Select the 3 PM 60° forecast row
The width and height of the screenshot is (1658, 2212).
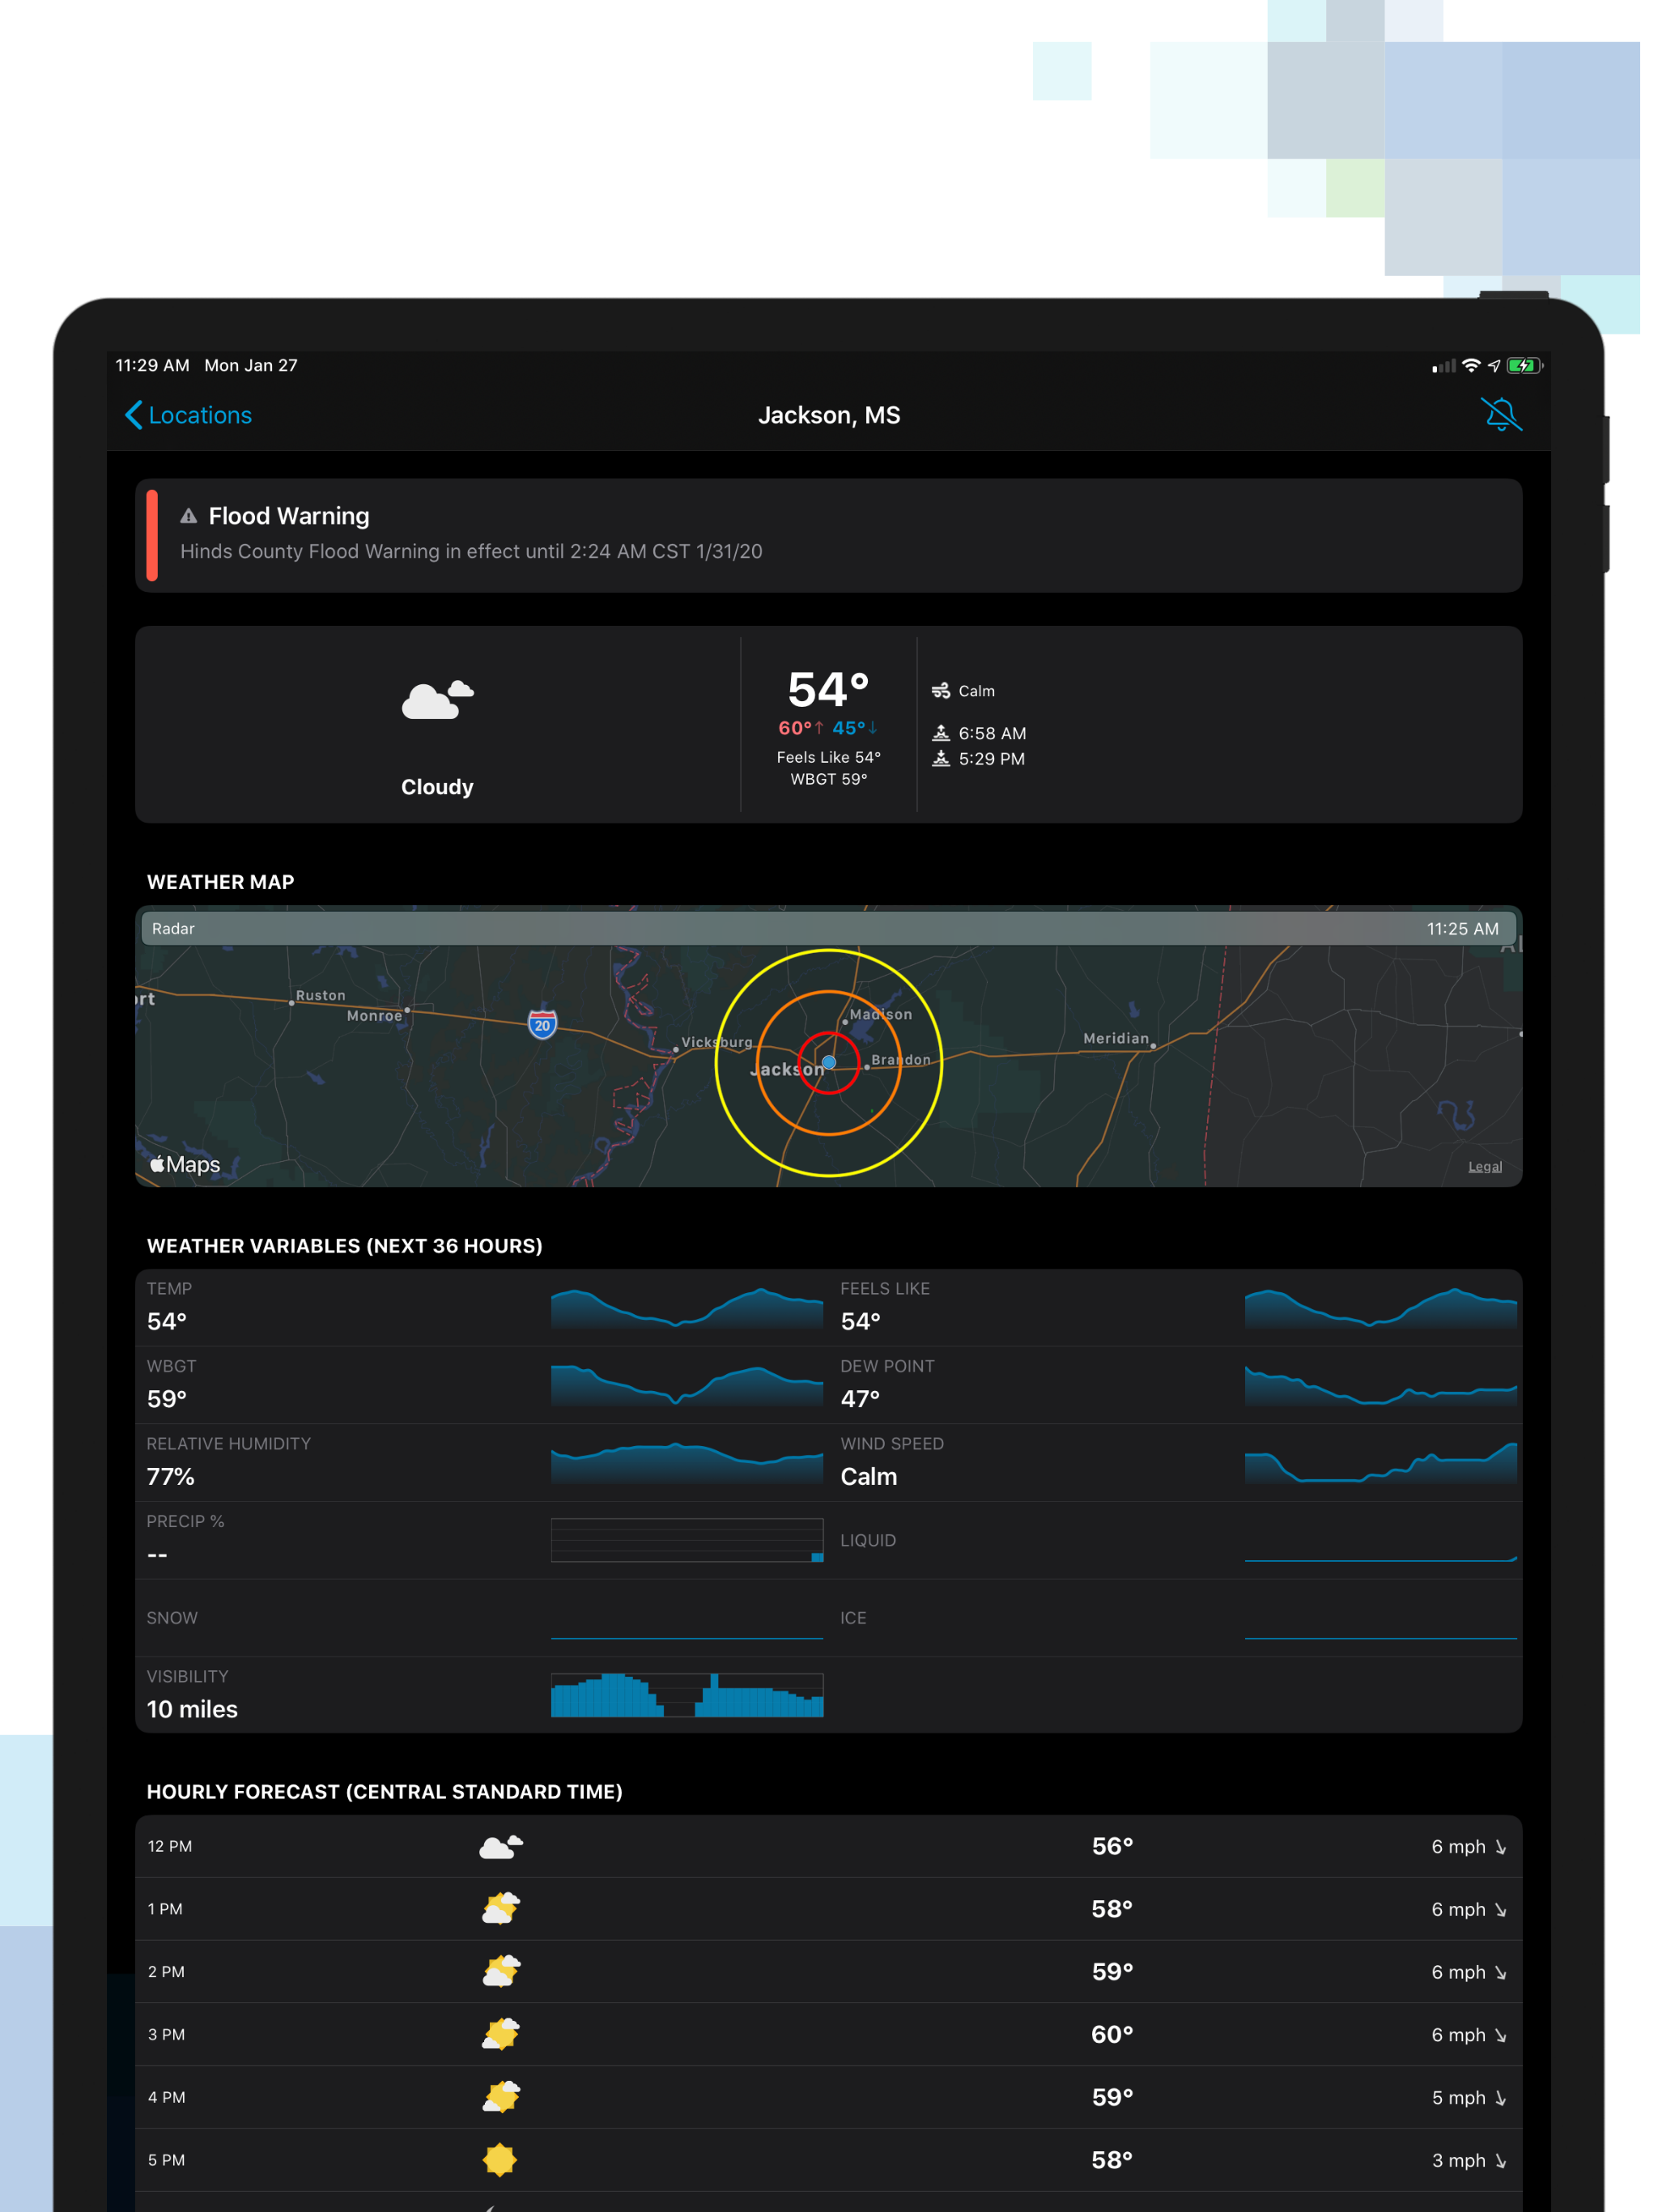coord(828,2034)
